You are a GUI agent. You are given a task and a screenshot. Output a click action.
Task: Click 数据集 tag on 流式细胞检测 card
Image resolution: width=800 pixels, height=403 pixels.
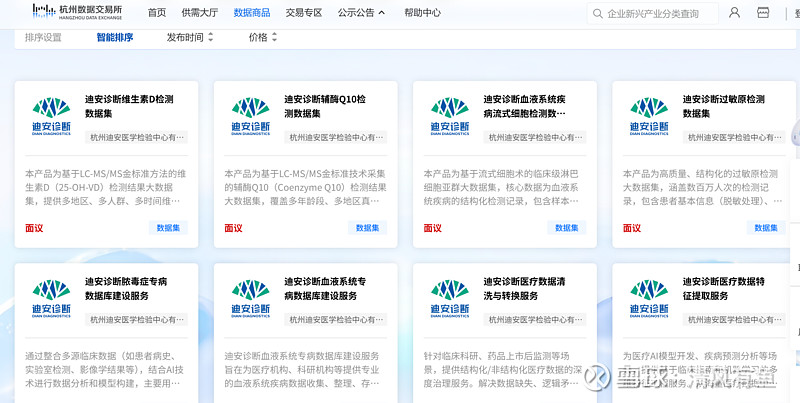[x=567, y=228]
